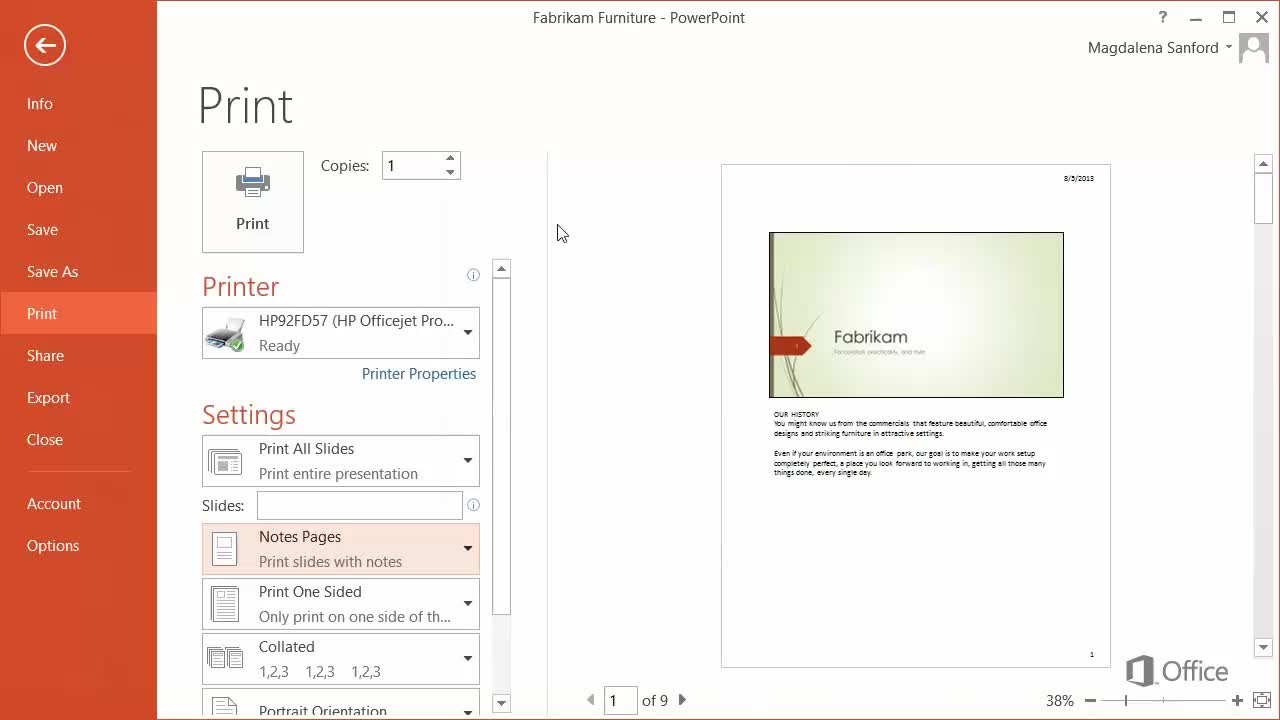The height and width of the screenshot is (720, 1280).
Task: Click the OUR HISTORY notes text
Action: click(x=796, y=414)
